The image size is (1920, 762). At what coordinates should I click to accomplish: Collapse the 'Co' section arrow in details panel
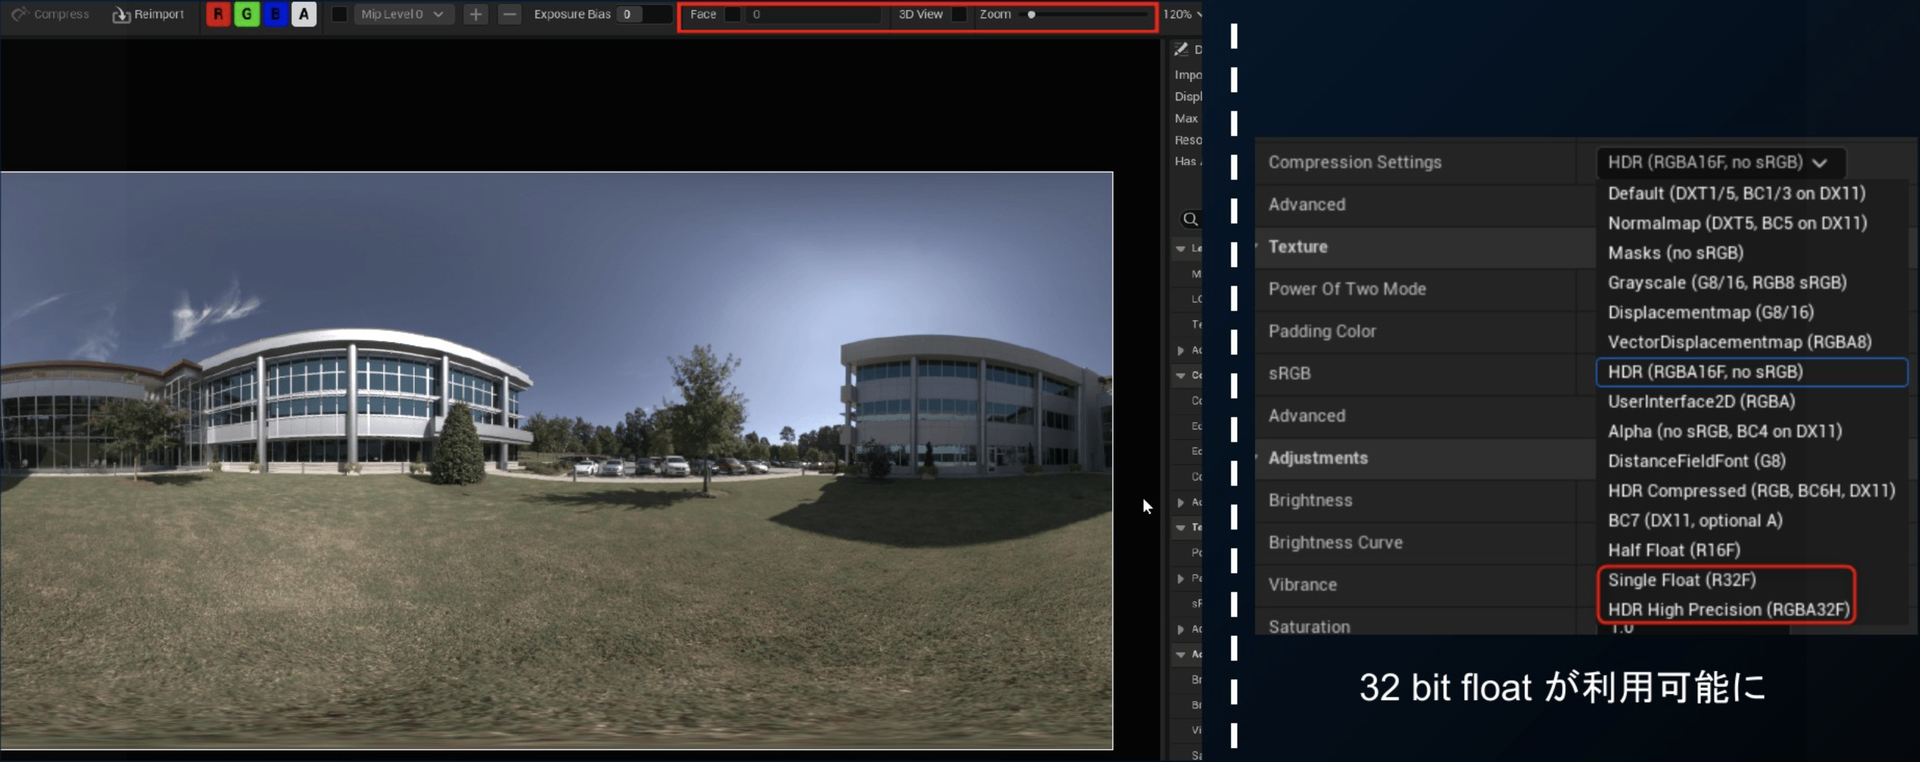[x=1181, y=375]
